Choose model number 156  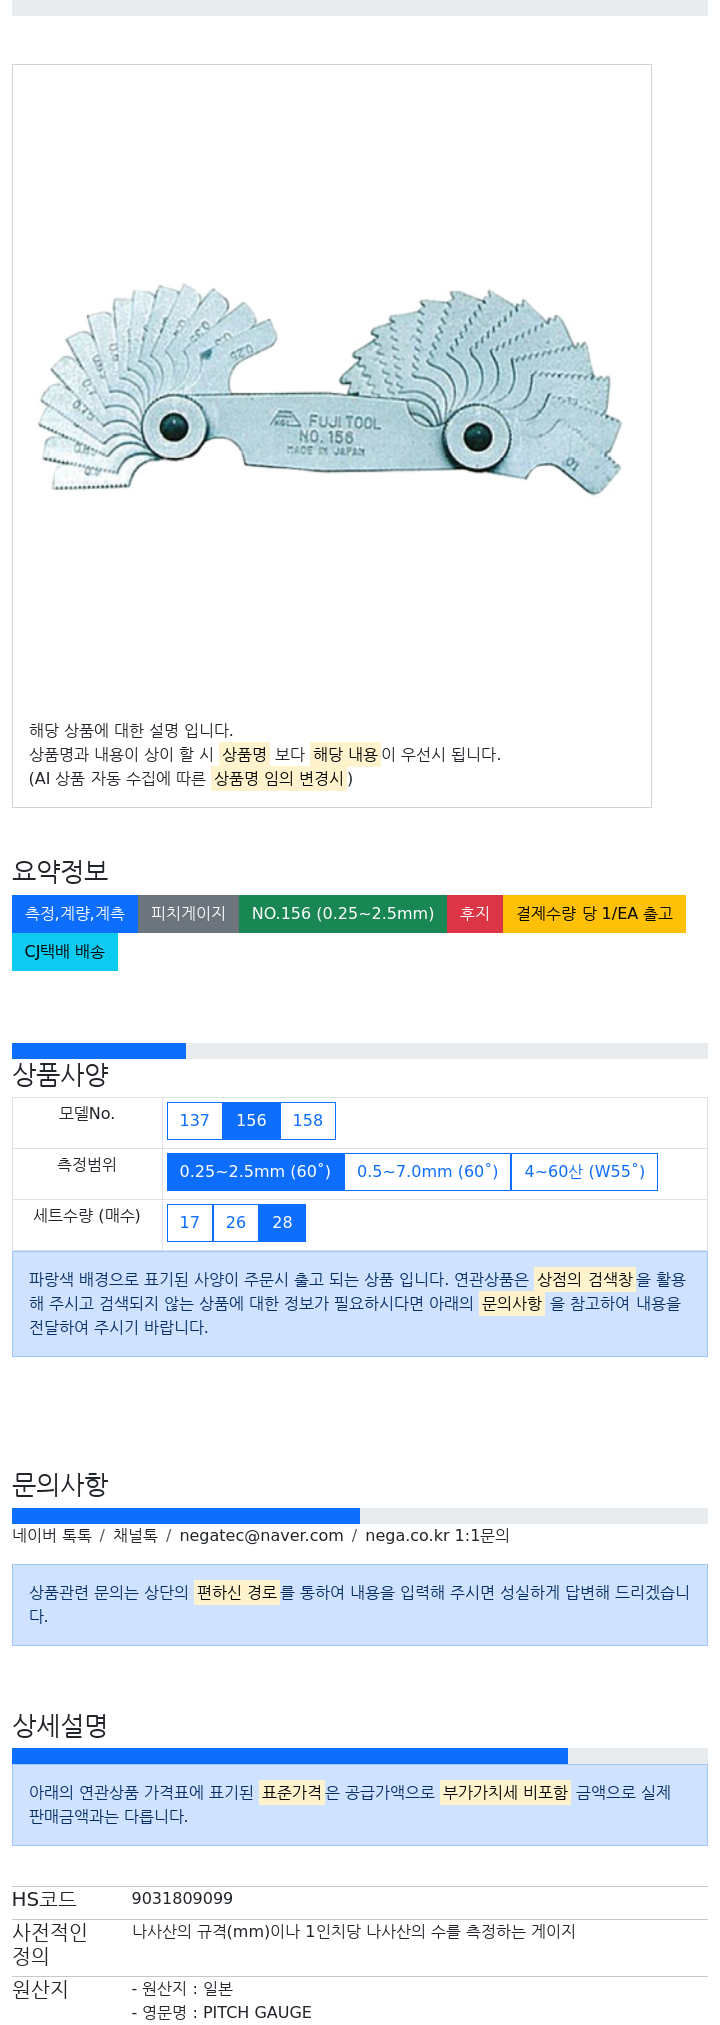[251, 1121]
